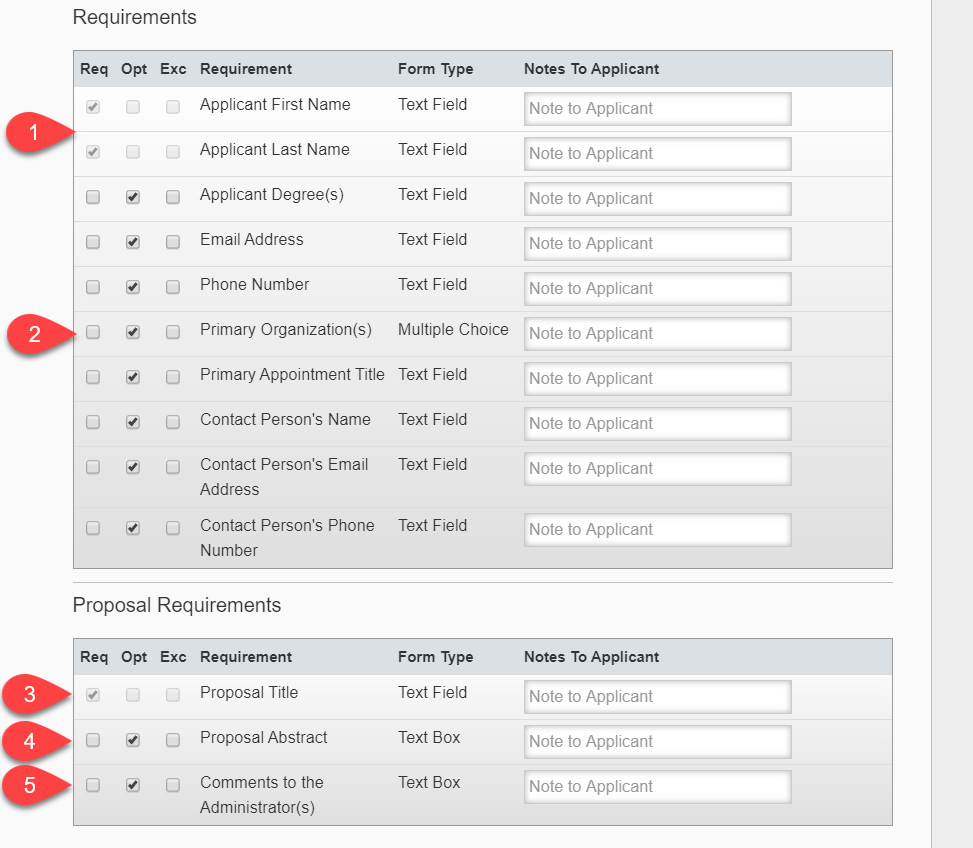Focus the note field for Email Address

click(658, 244)
